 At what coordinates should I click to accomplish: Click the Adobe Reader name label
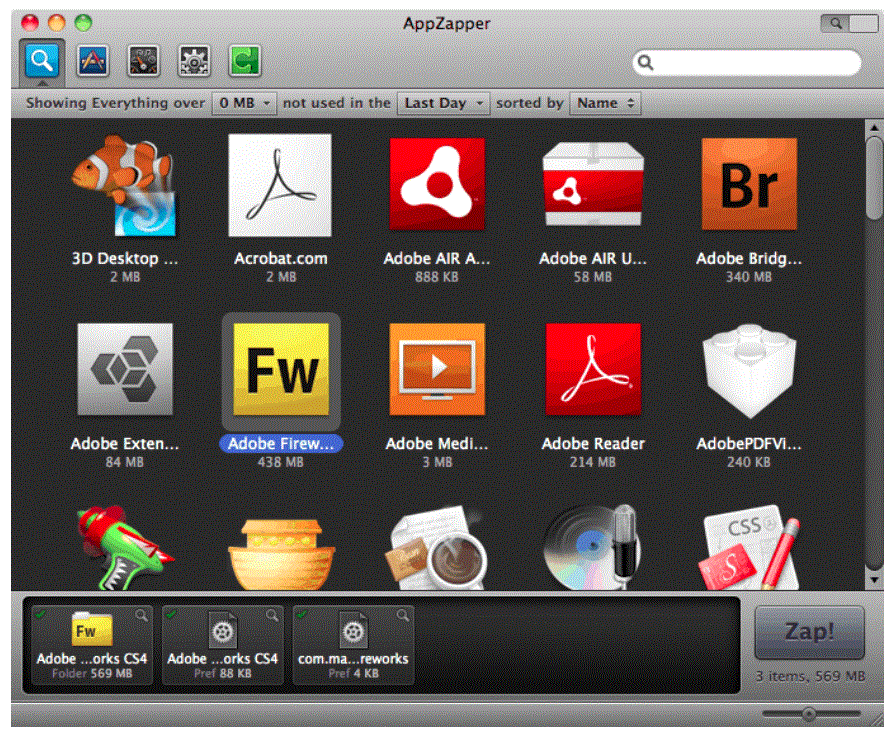(x=593, y=444)
